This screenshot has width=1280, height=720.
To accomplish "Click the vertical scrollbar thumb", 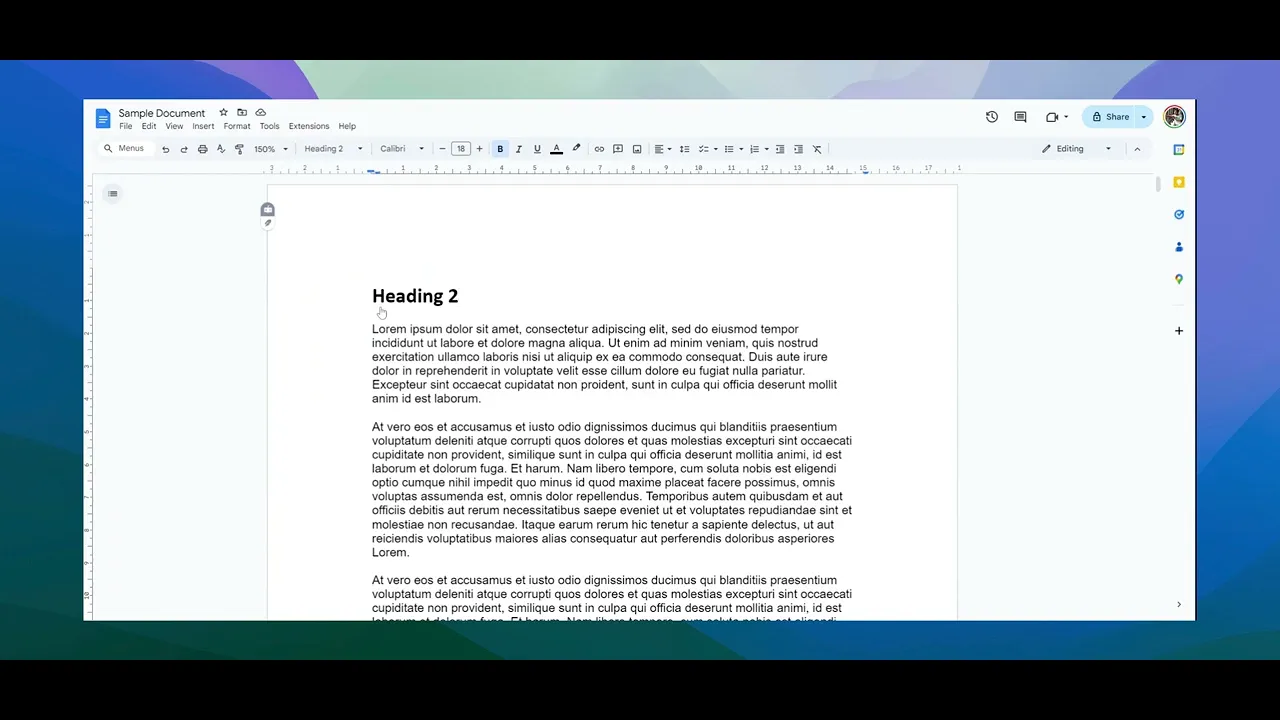I will [1158, 184].
